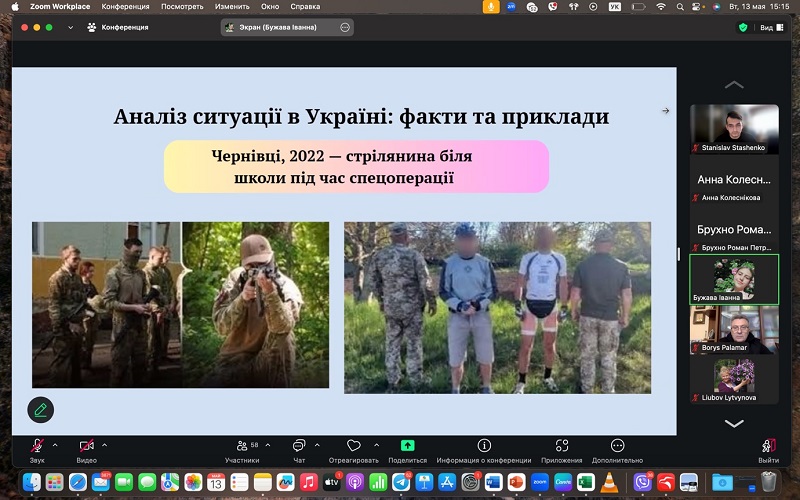Select Бужава Іванна participant tile

point(734,280)
